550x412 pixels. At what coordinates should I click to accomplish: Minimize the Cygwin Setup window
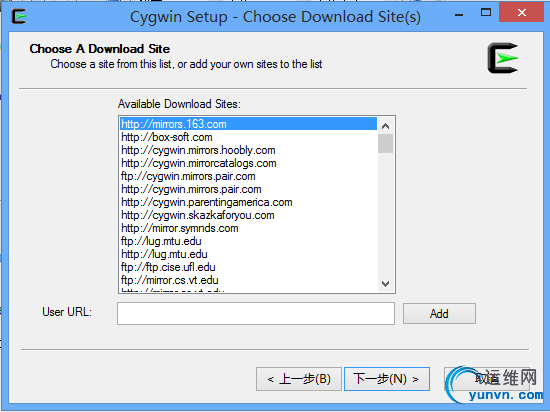459,14
